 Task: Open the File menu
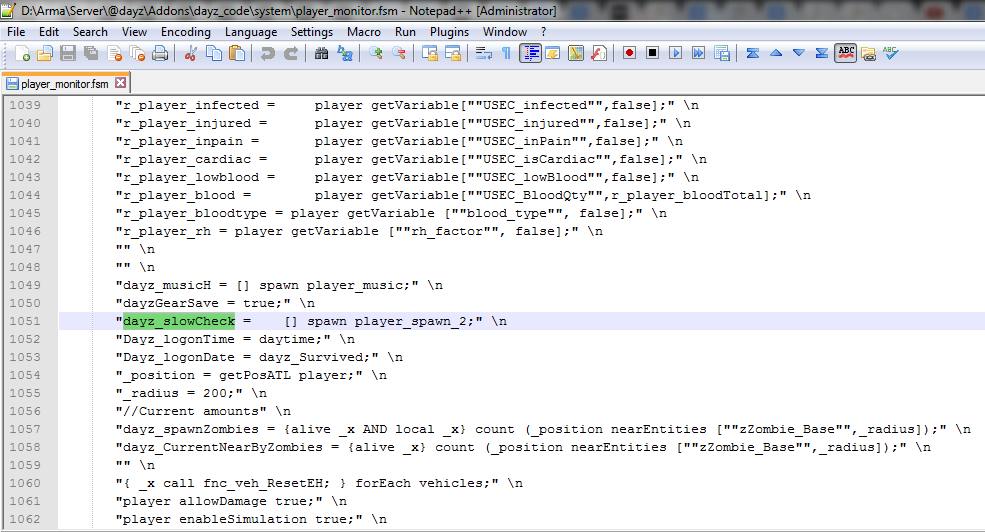point(16,32)
